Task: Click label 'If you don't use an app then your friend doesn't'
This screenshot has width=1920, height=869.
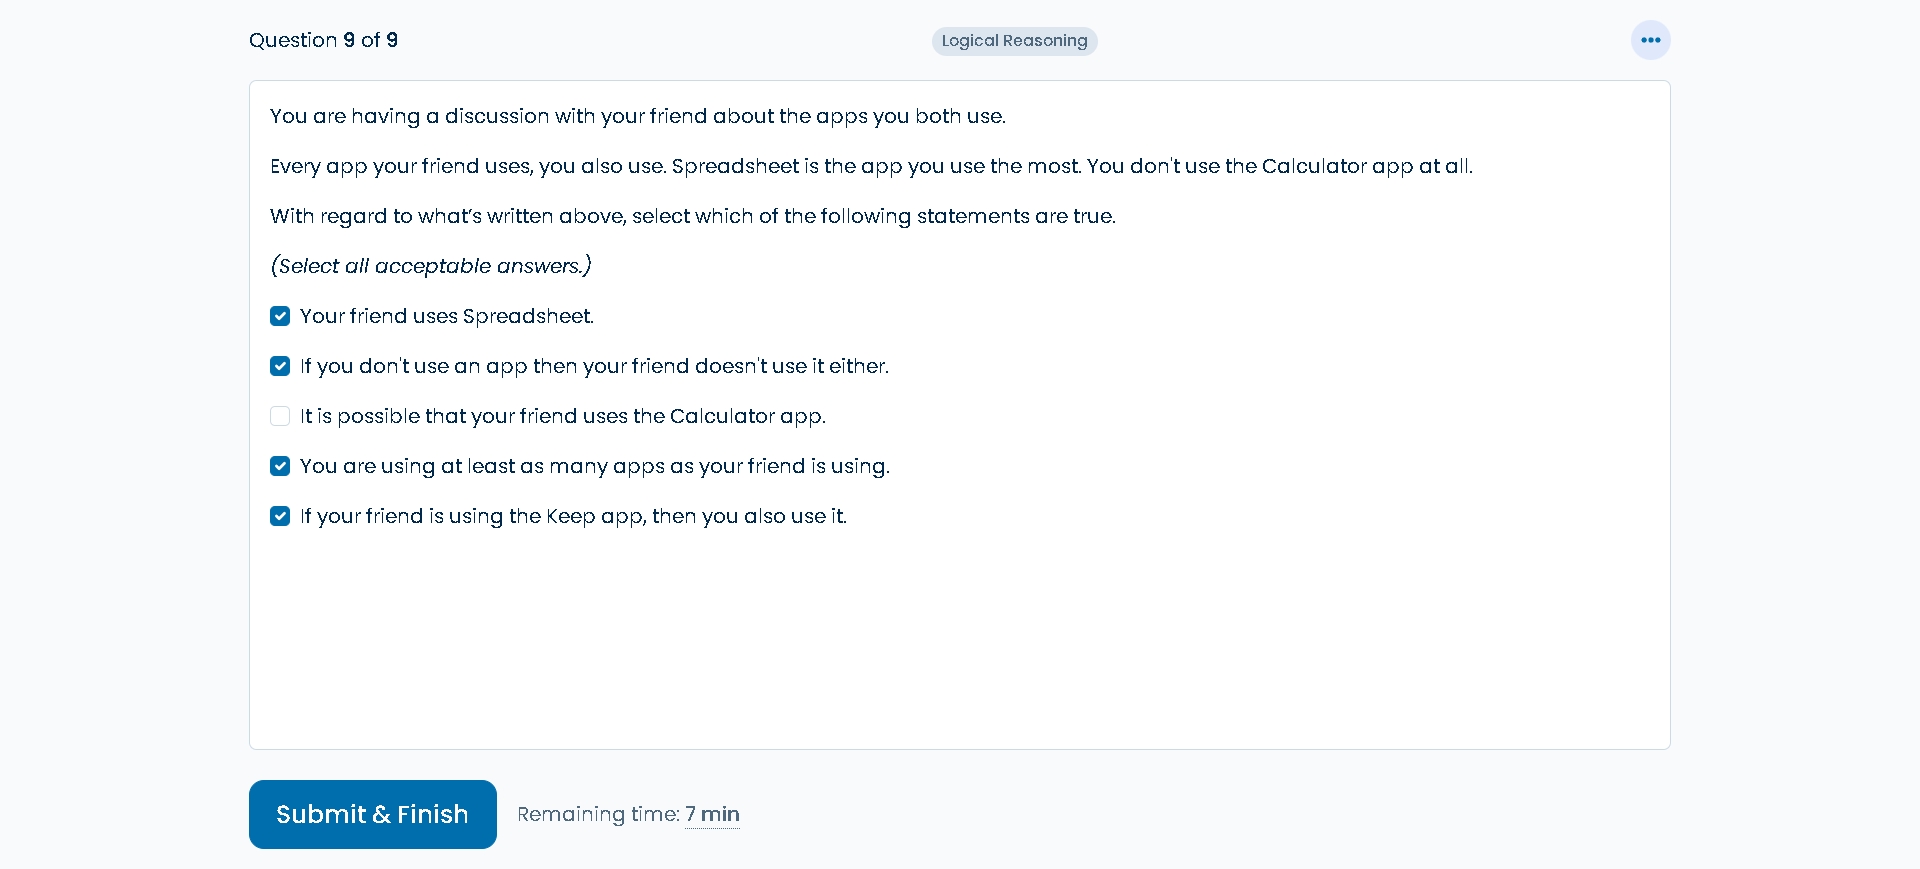Action: pos(594,366)
